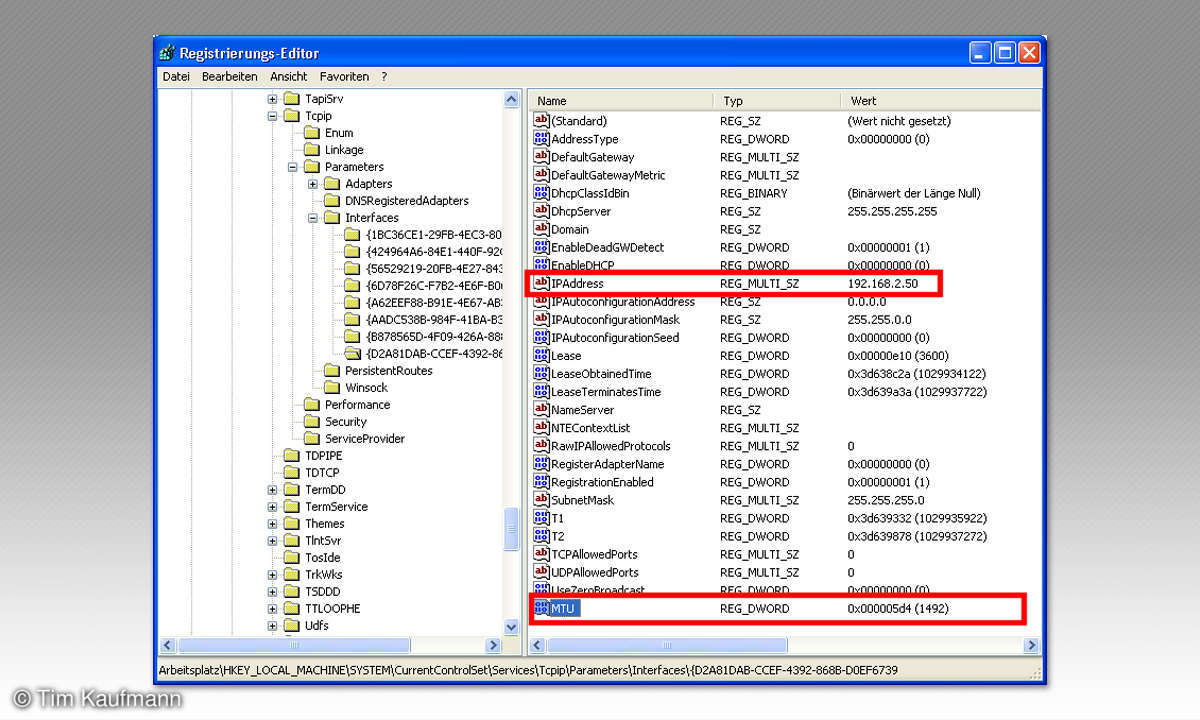The height and width of the screenshot is (720, 1200).
Task: Open the Bearbeiten menu
Action: [229, 76]
